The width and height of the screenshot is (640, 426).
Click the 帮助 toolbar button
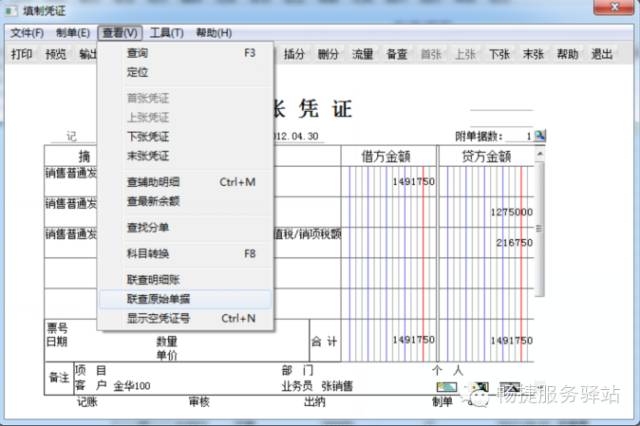point(567,54)
